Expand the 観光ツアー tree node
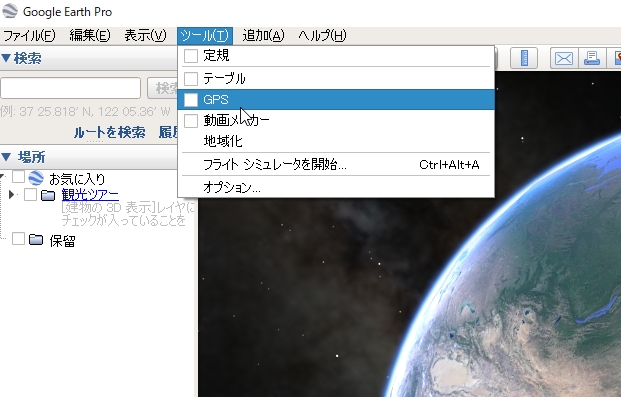The image size is (621, 397). click(x=11, y=195)
